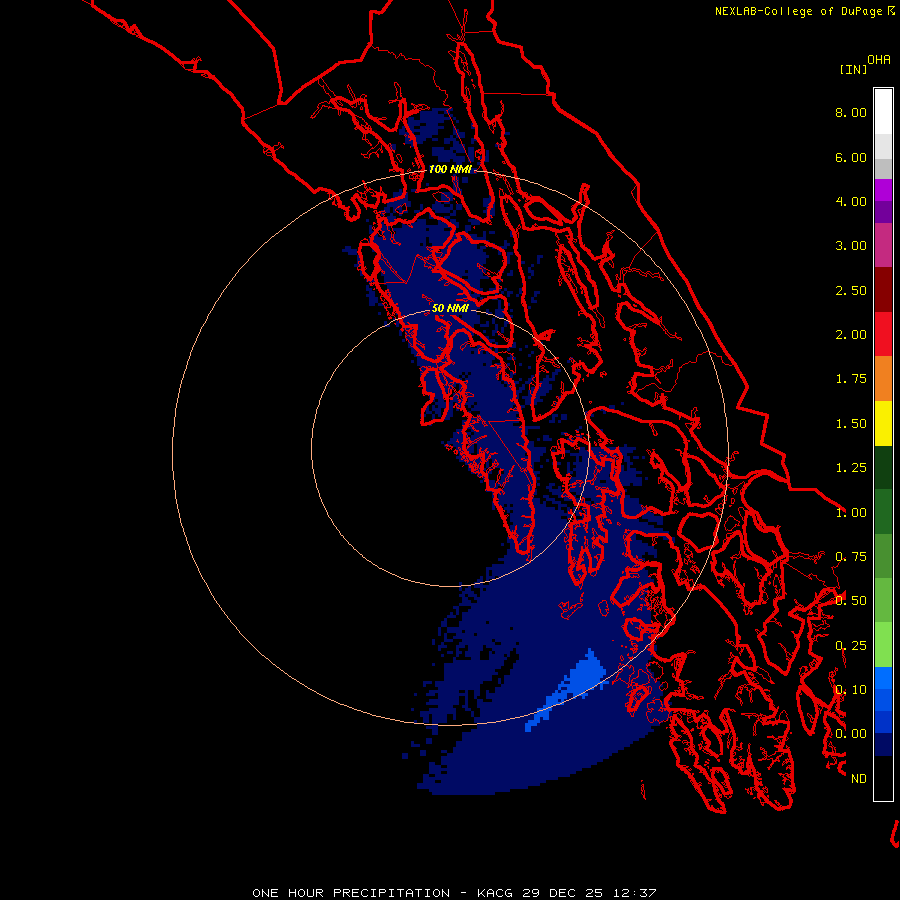The height and width of the screenshot is (900, 900).
Task: Click the 2.00 legend value
Action: tap(851, 335)
